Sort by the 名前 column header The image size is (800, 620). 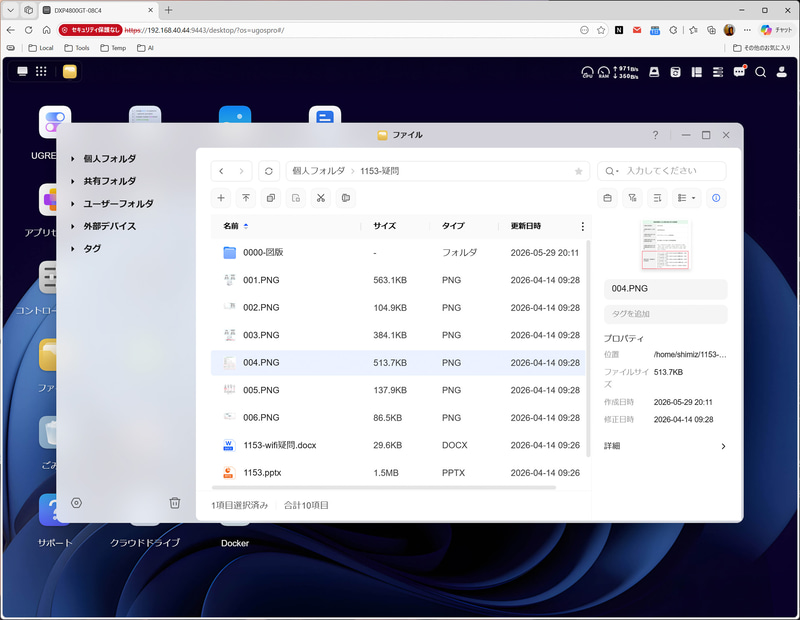coord(231,226)
